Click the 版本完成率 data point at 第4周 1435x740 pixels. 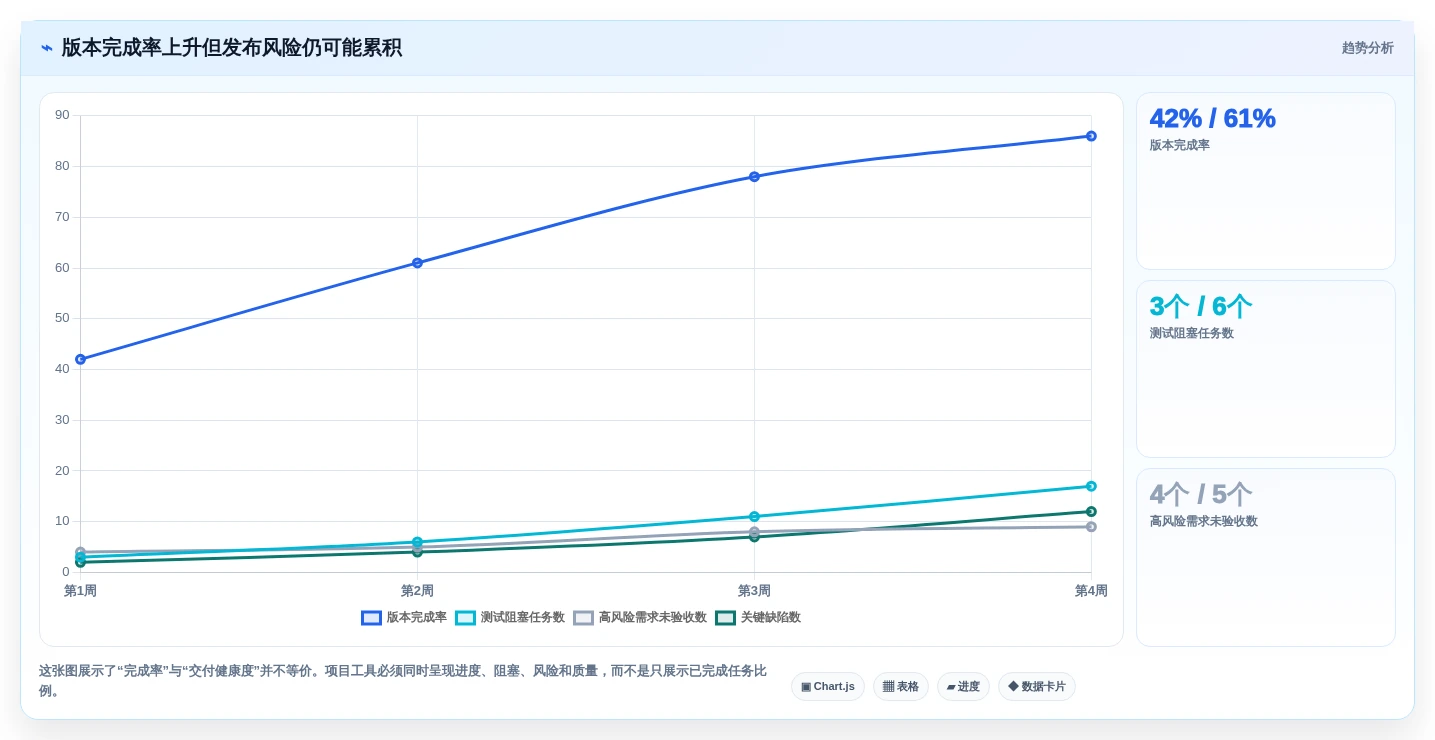coord(1091,136)
